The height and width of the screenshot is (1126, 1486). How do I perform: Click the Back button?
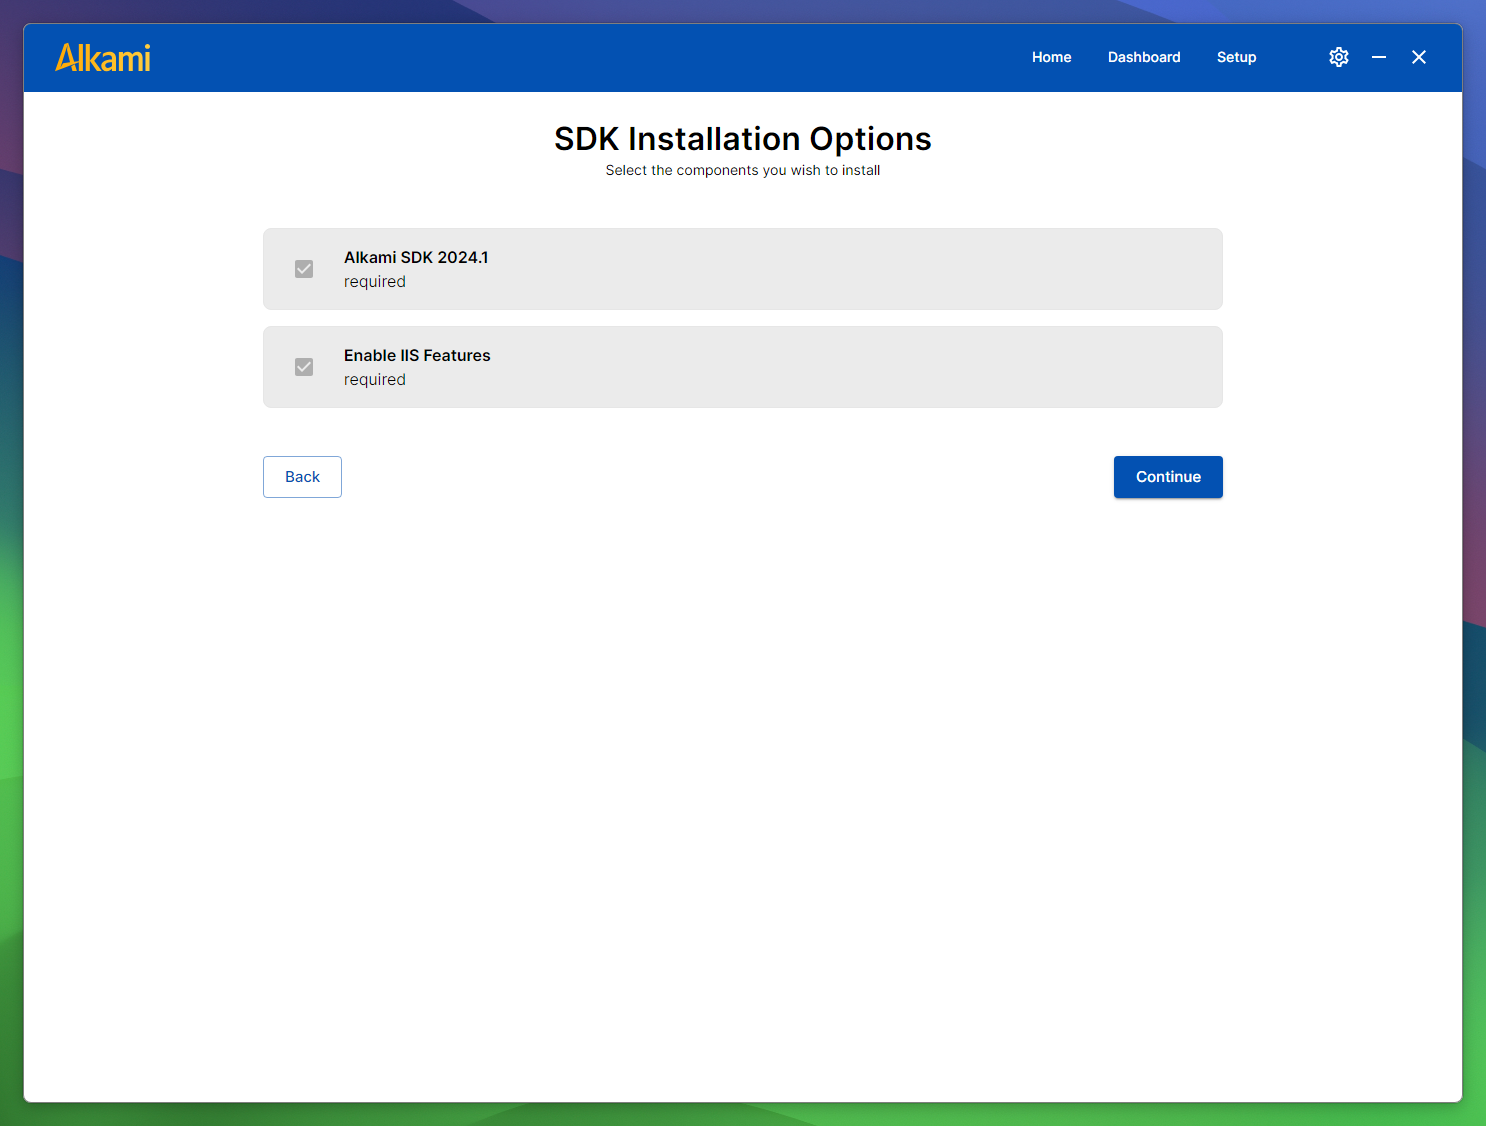click(302, 477)
